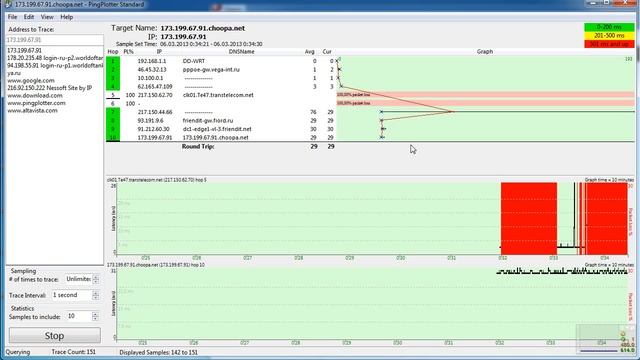Select www.download.com in address history

point(35,96)
